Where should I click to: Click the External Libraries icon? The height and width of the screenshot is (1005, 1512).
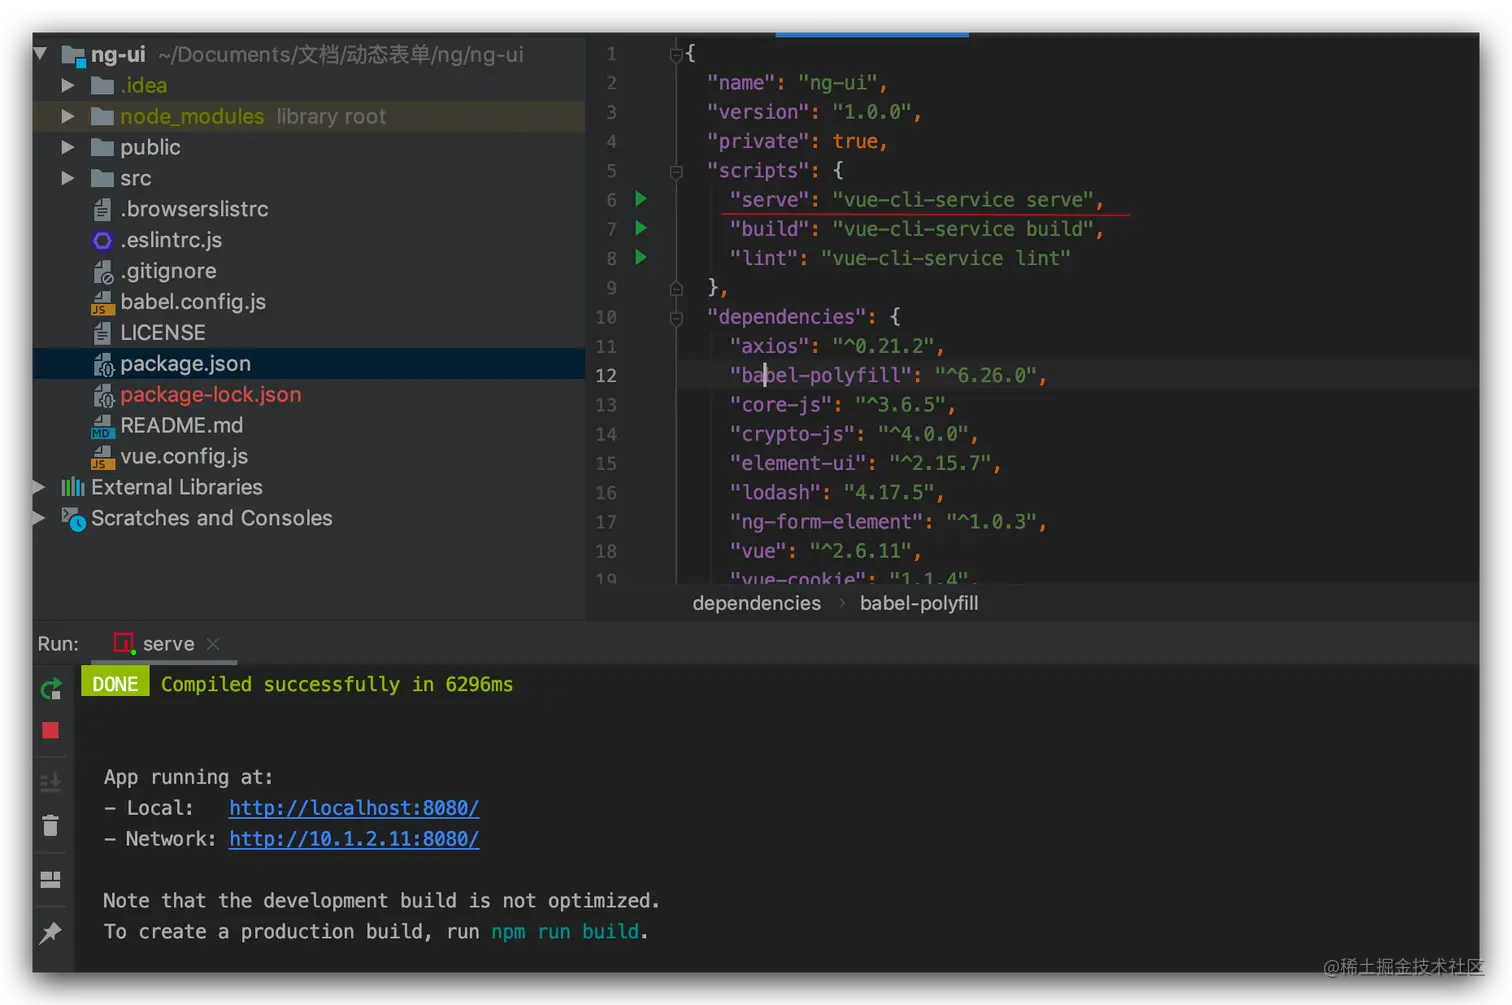point(73,487)
